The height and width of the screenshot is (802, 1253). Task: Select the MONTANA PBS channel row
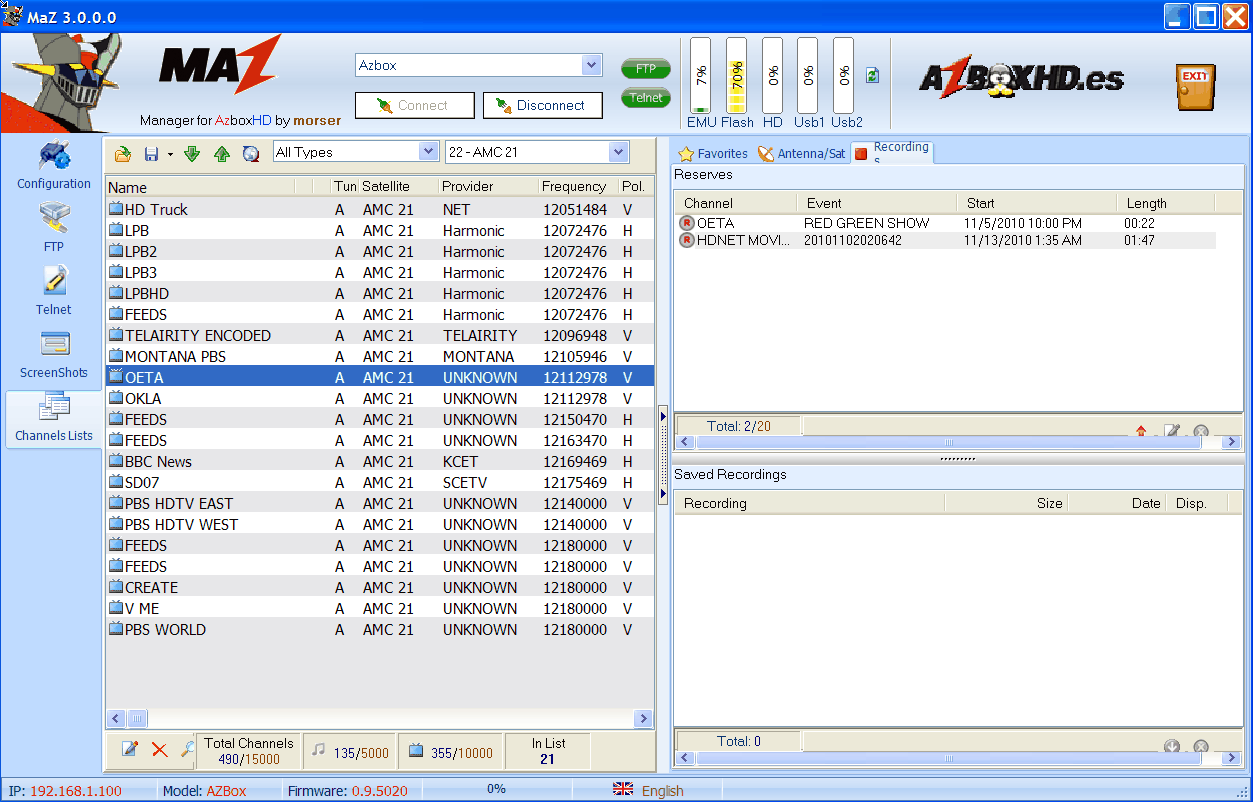pos(380,356)
